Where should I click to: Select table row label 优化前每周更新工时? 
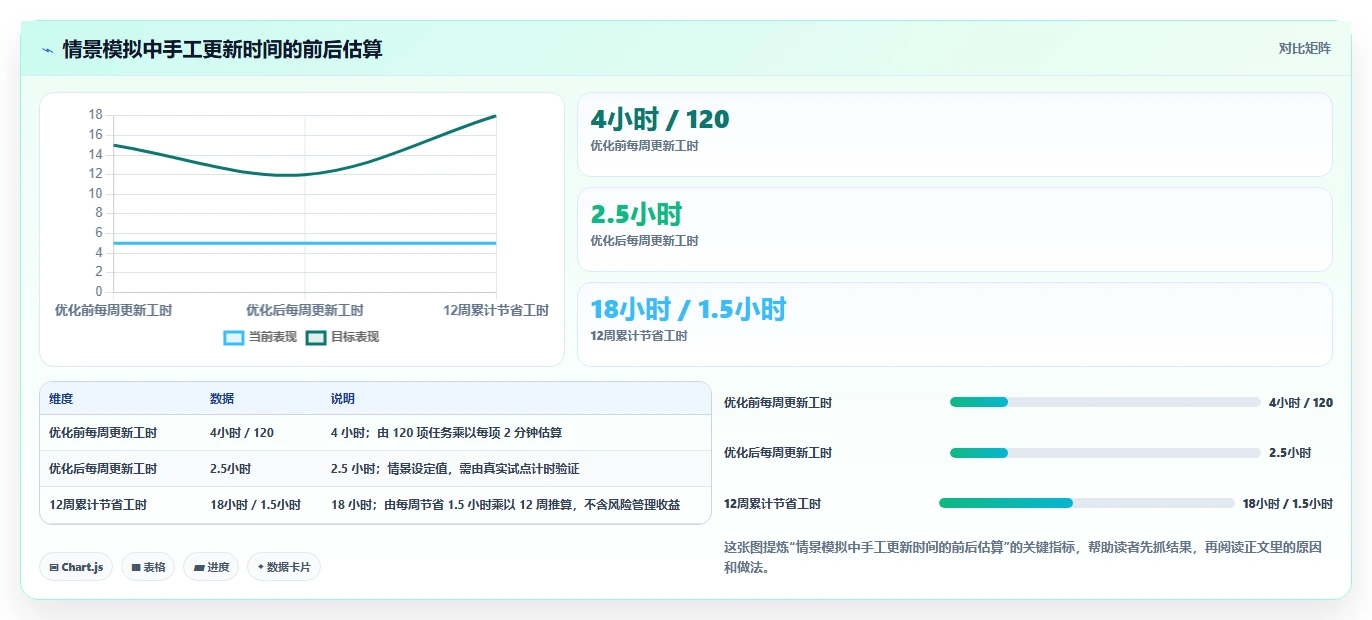click(x=103, y=433)
